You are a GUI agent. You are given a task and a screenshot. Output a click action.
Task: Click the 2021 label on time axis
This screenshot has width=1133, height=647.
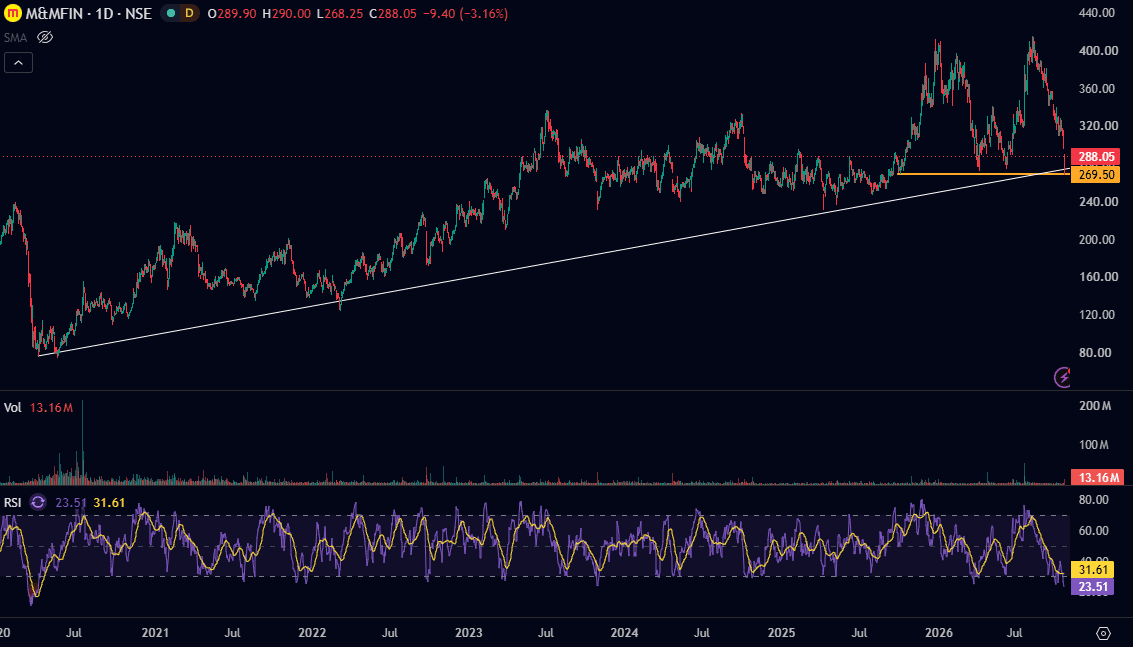tap(155, 633)
